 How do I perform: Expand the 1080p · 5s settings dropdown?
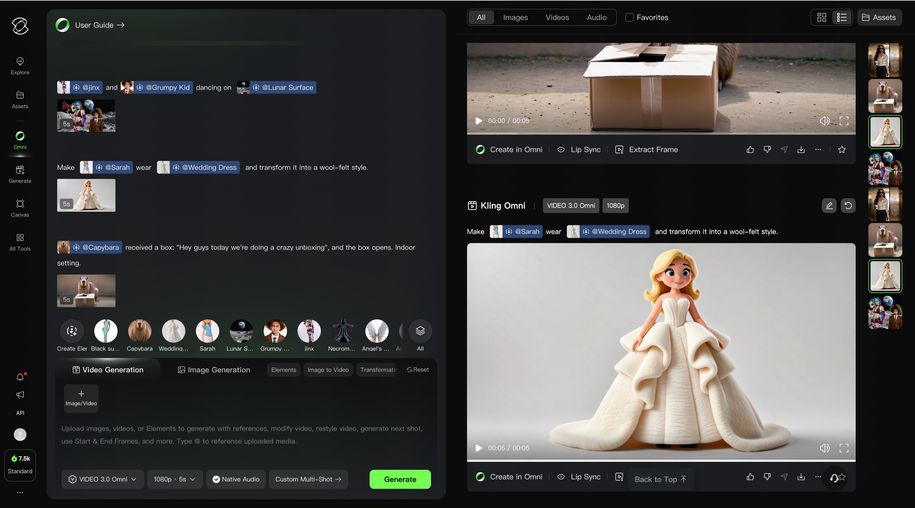click(175, 479)
